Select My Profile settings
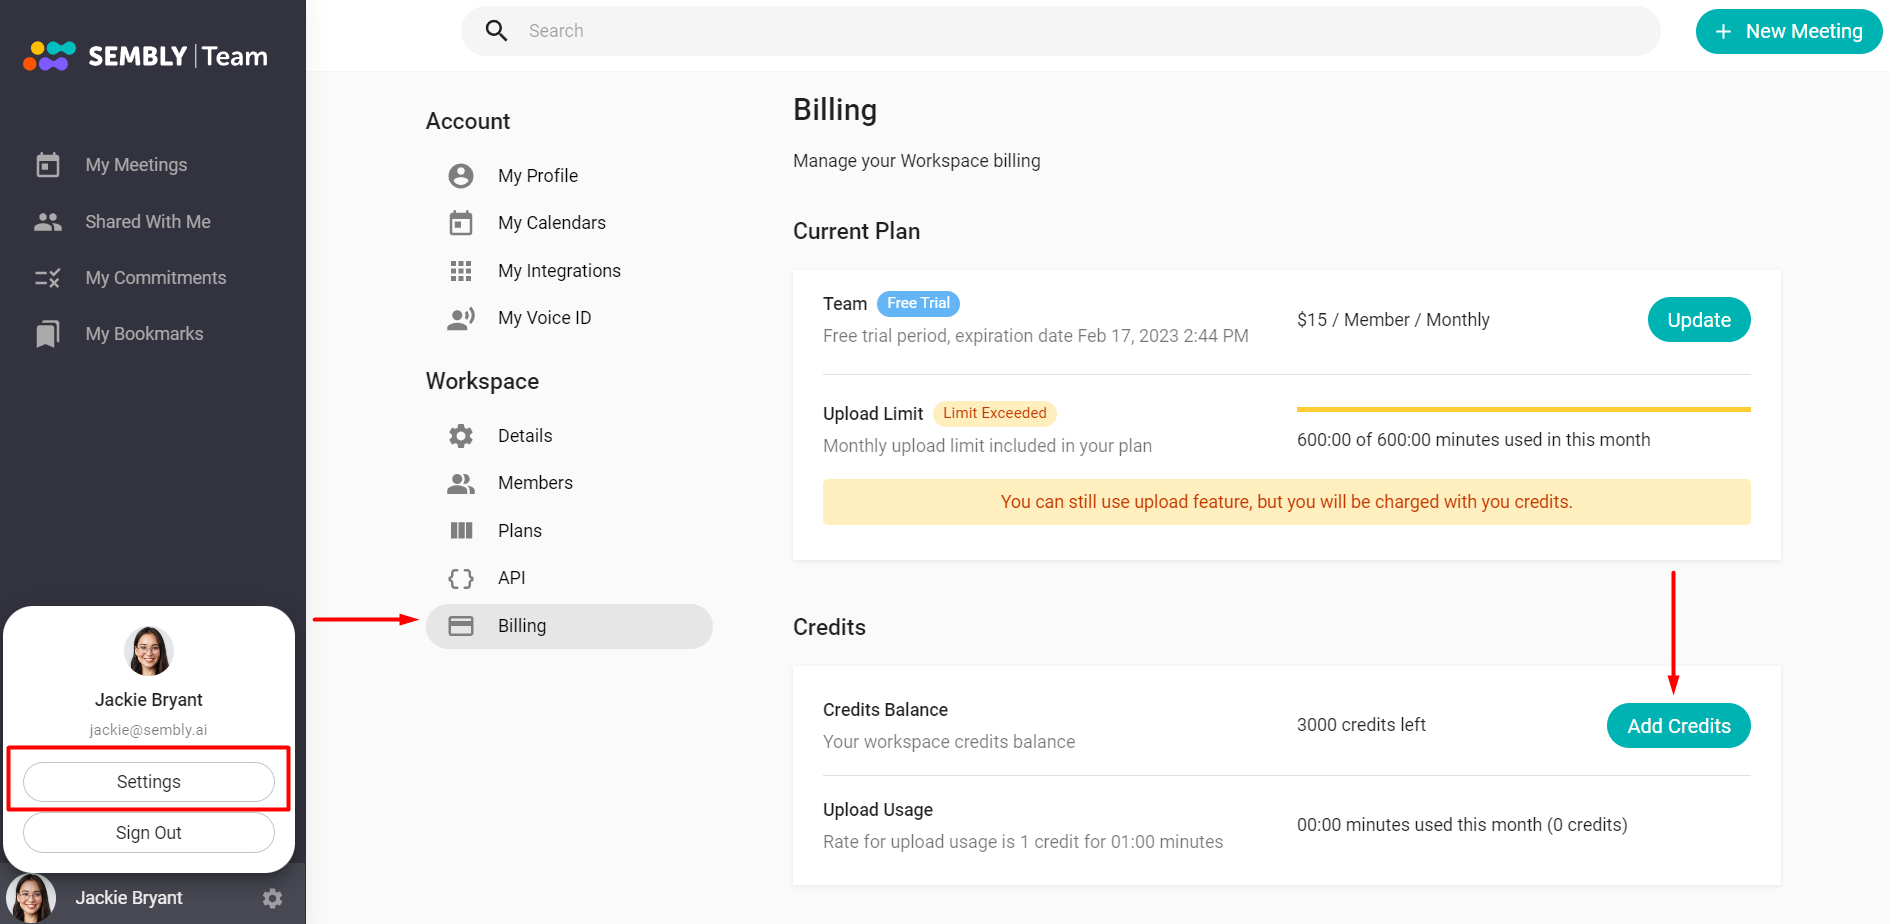1889x924 pixels. [x=569, y=176]
